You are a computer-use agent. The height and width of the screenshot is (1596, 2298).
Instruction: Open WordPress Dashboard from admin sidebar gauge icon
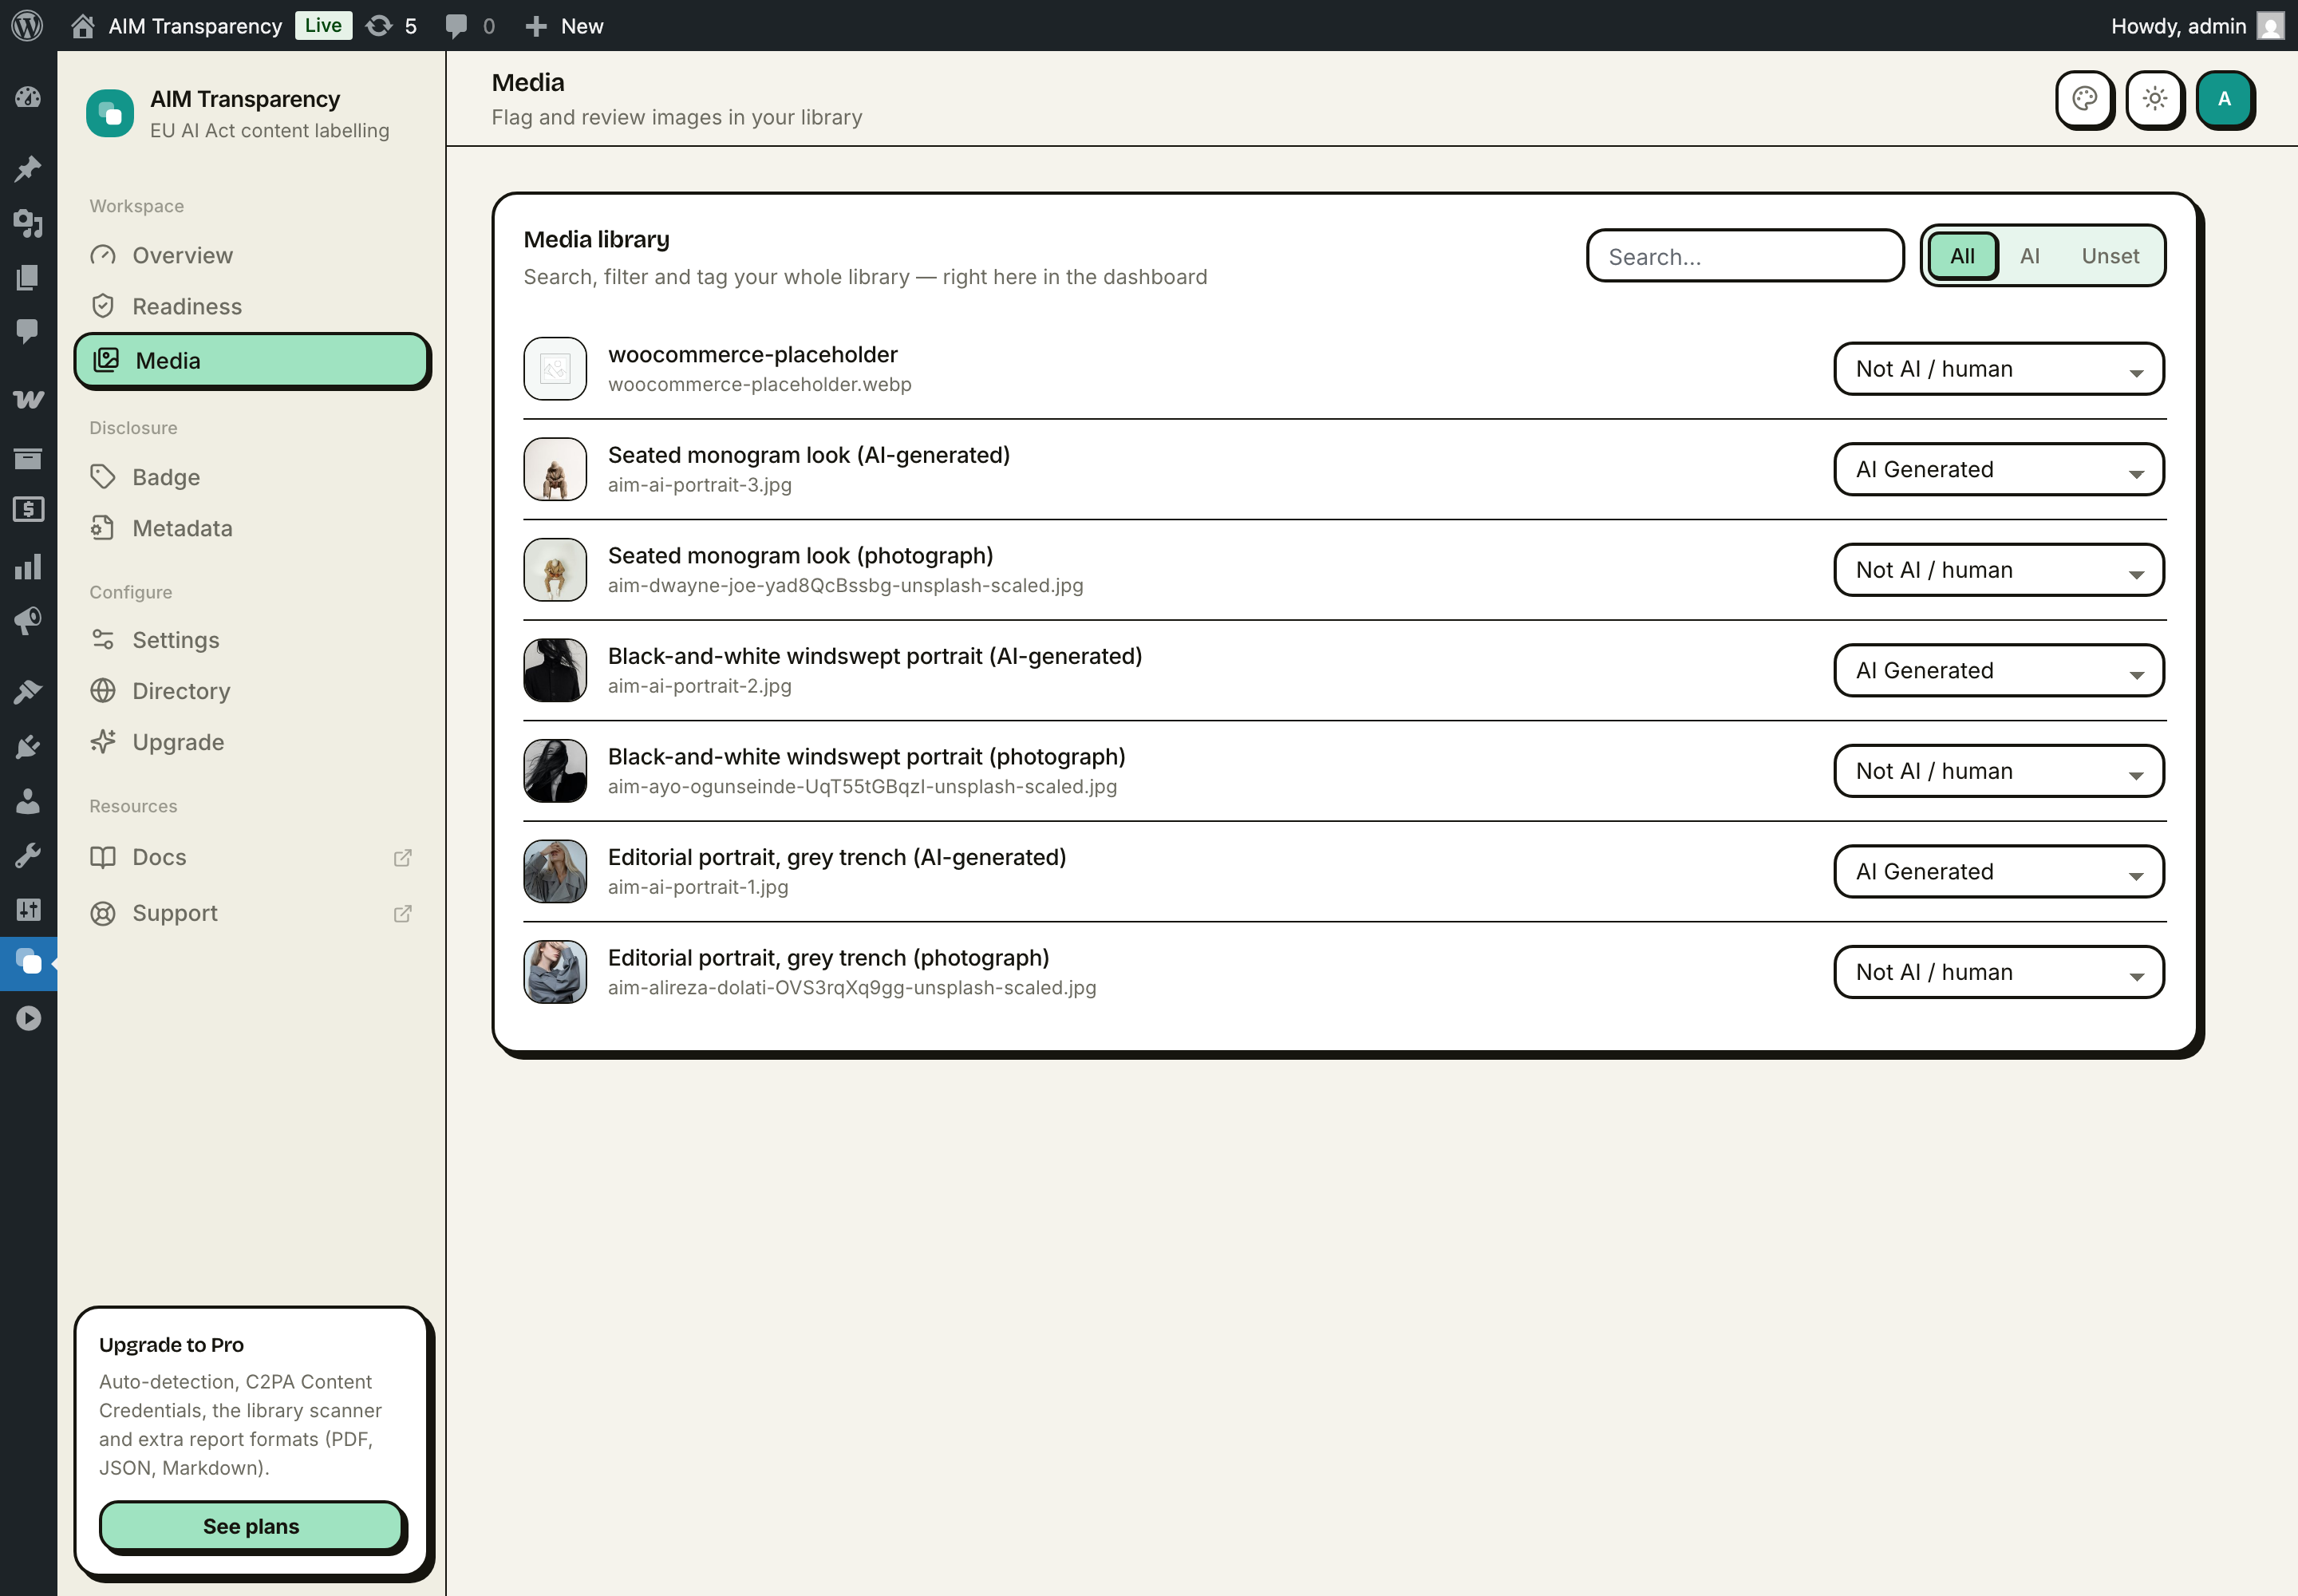(28, 97)
